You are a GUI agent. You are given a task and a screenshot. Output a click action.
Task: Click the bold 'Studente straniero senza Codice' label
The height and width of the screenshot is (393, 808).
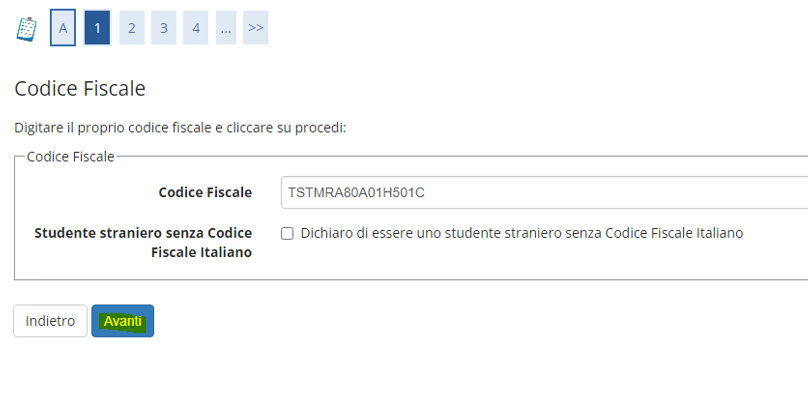143,233
